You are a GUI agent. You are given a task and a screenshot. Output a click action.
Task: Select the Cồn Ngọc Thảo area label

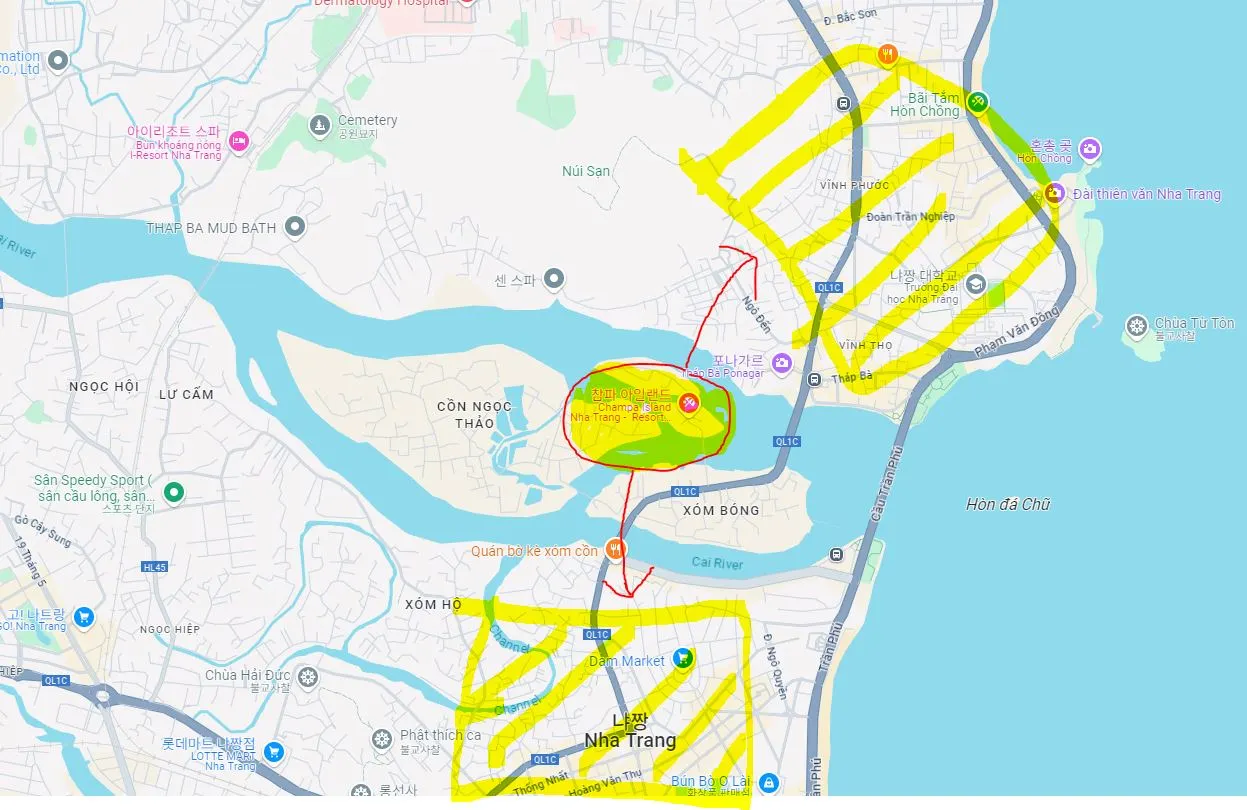(474, 414)
